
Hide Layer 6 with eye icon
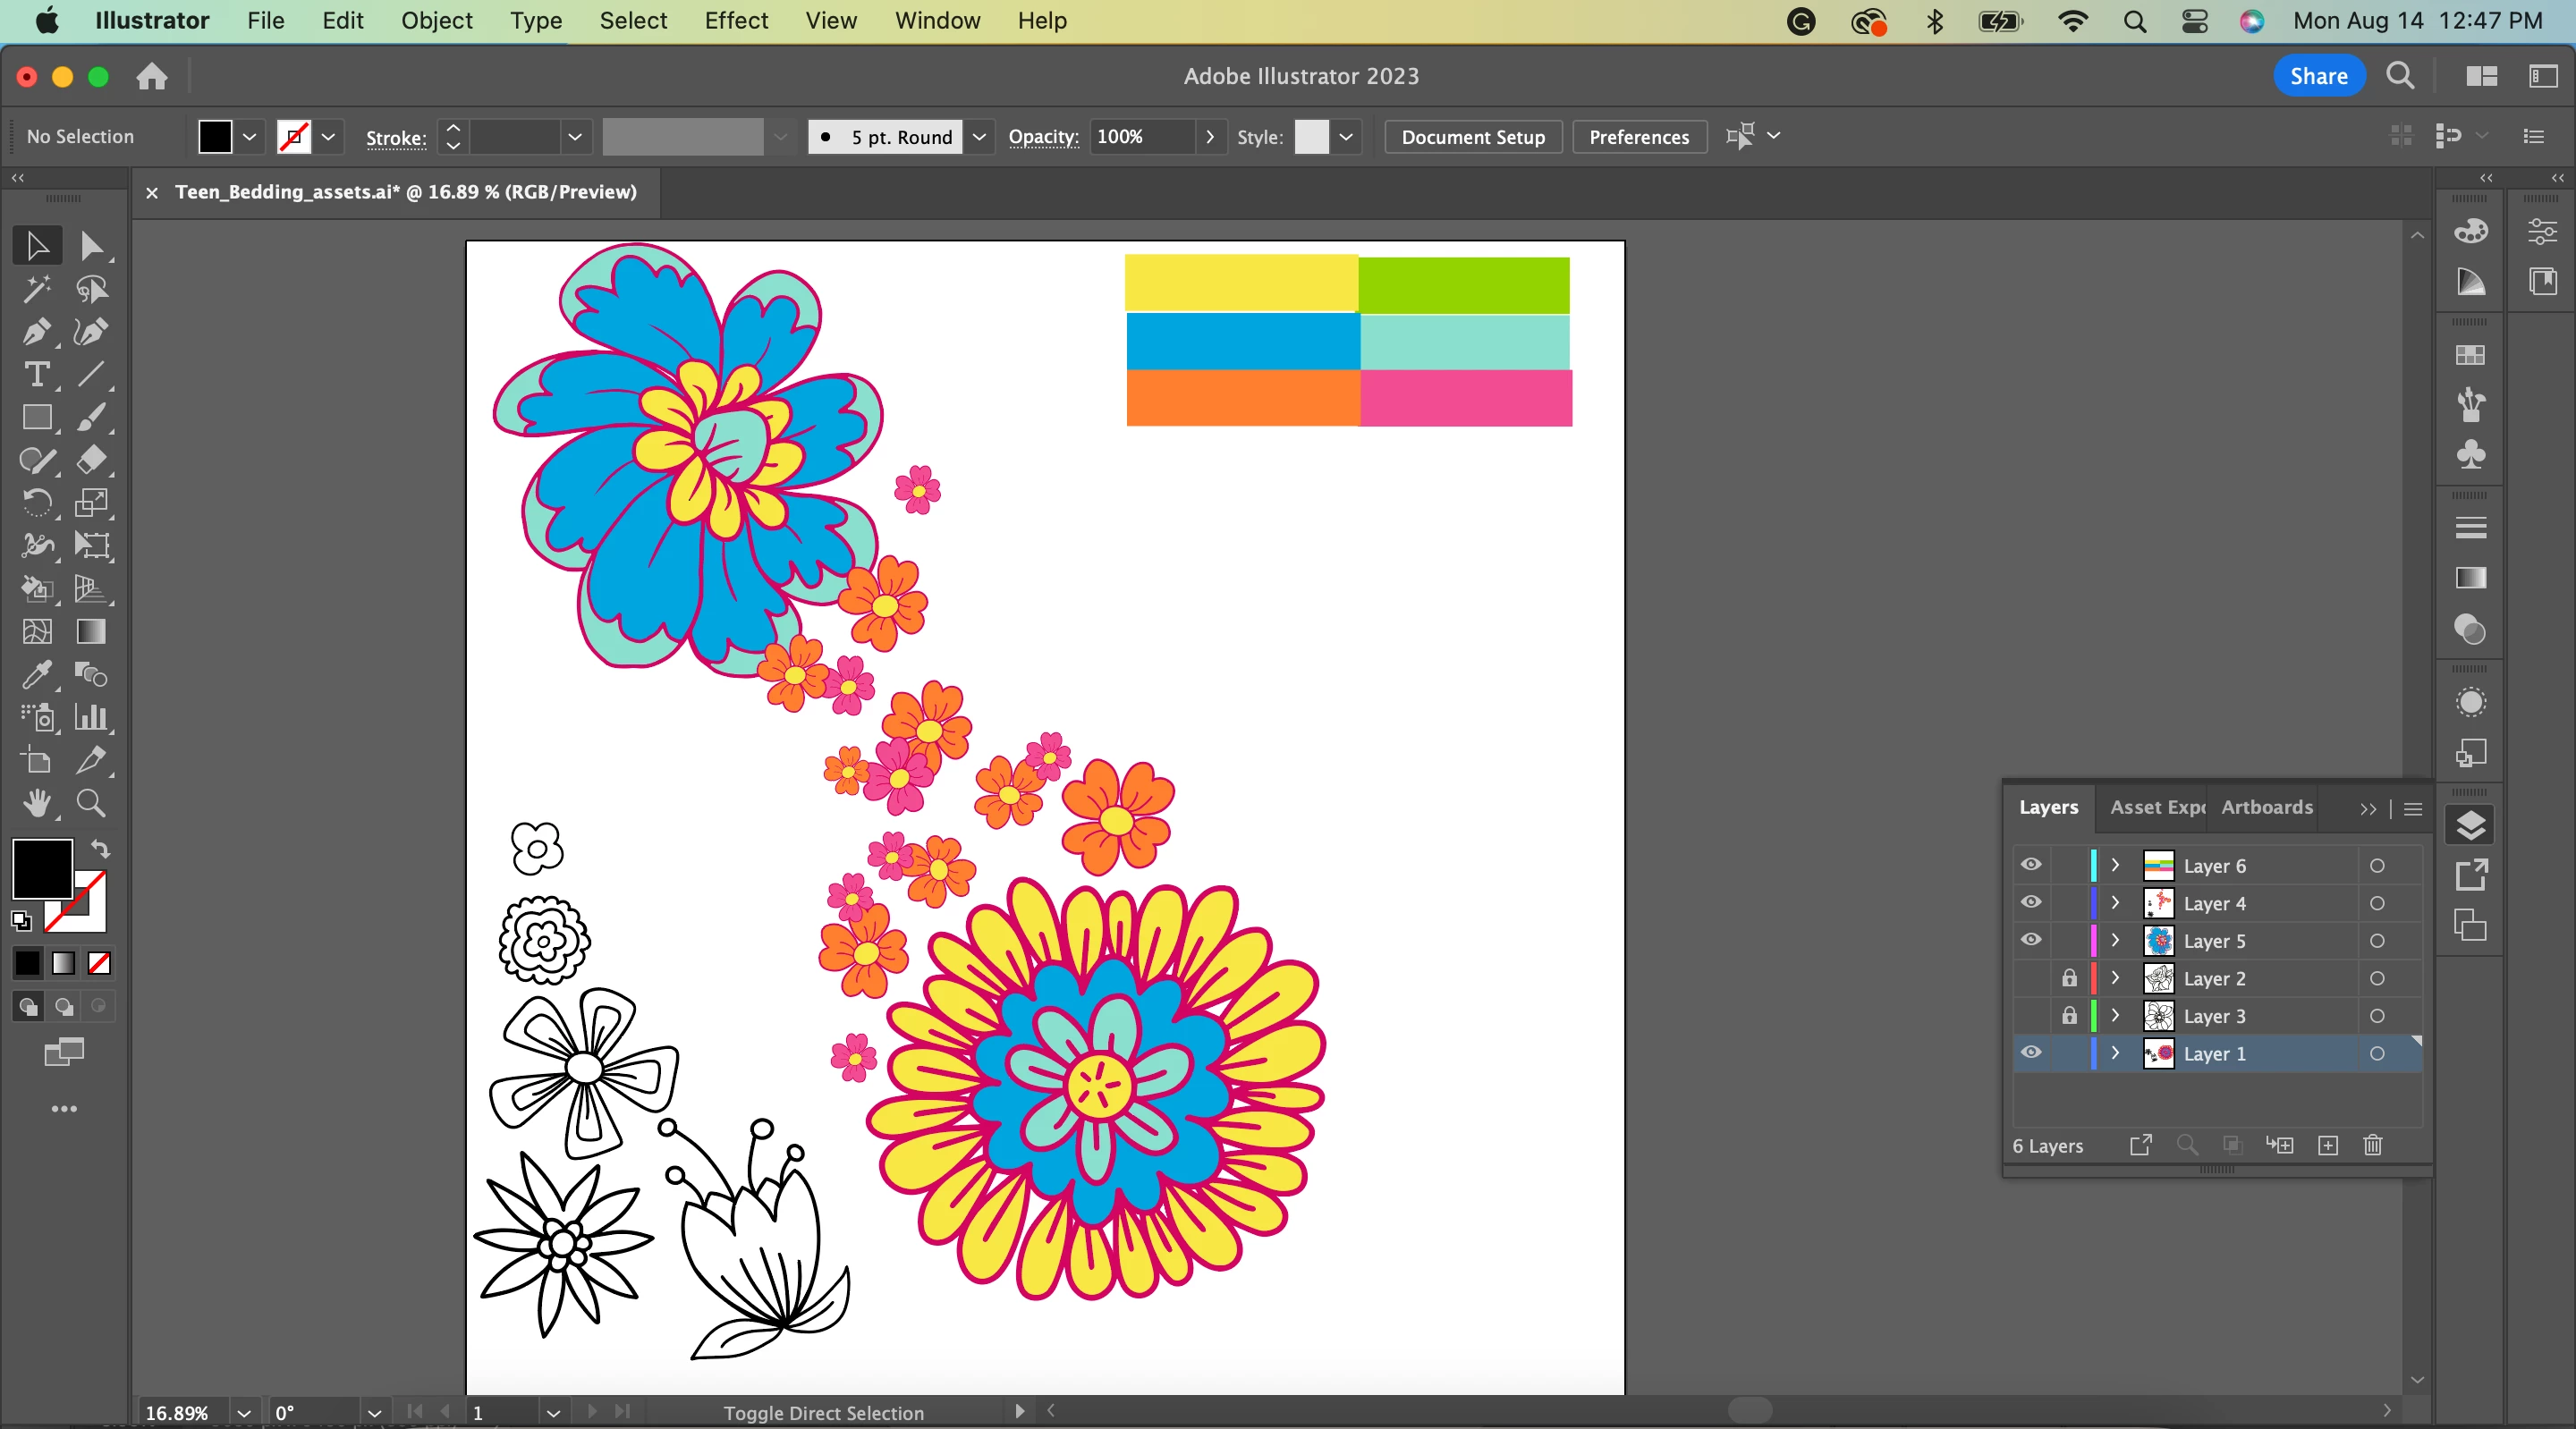pos(2031,865)
